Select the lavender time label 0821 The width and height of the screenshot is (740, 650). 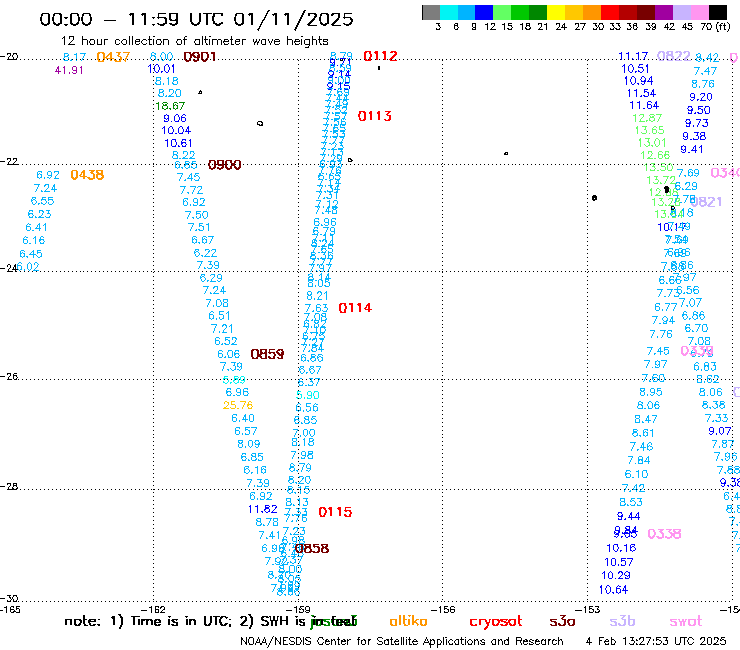tap(706, 202)
